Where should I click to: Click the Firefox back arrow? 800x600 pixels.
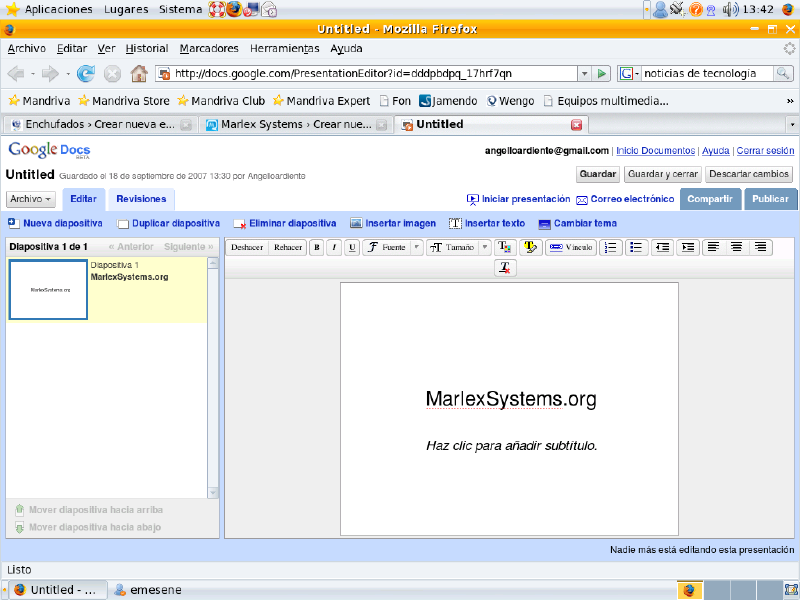[x=16, y=73]
